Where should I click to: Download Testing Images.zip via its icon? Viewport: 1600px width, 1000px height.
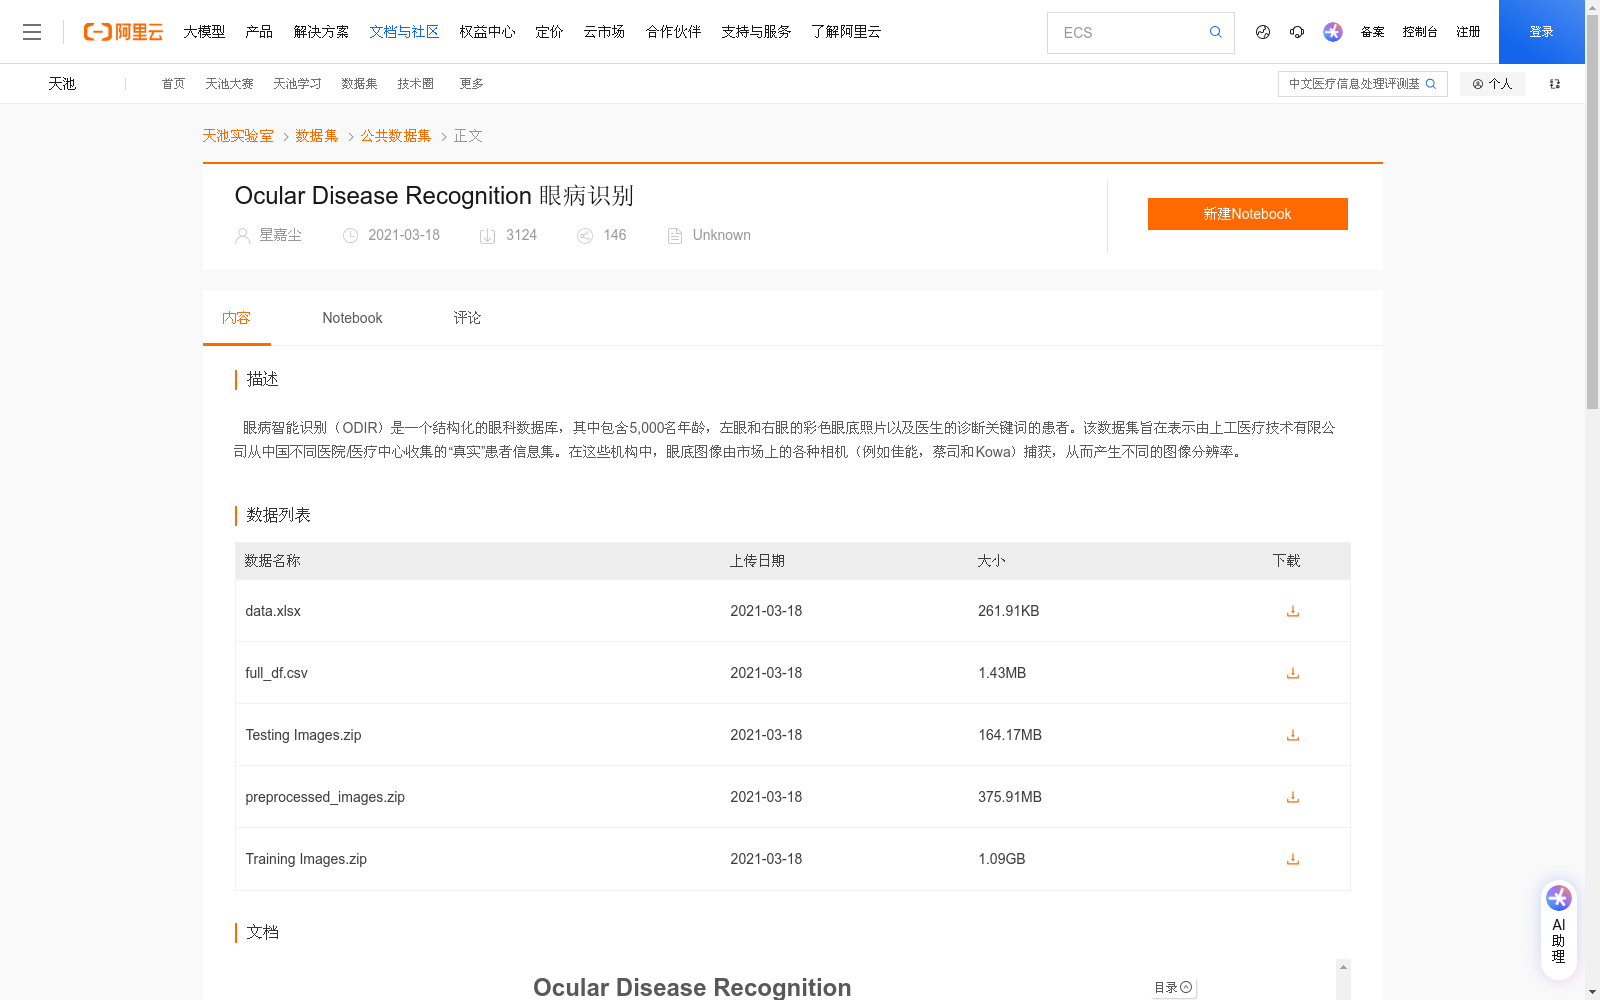(x=1292, y=735)
